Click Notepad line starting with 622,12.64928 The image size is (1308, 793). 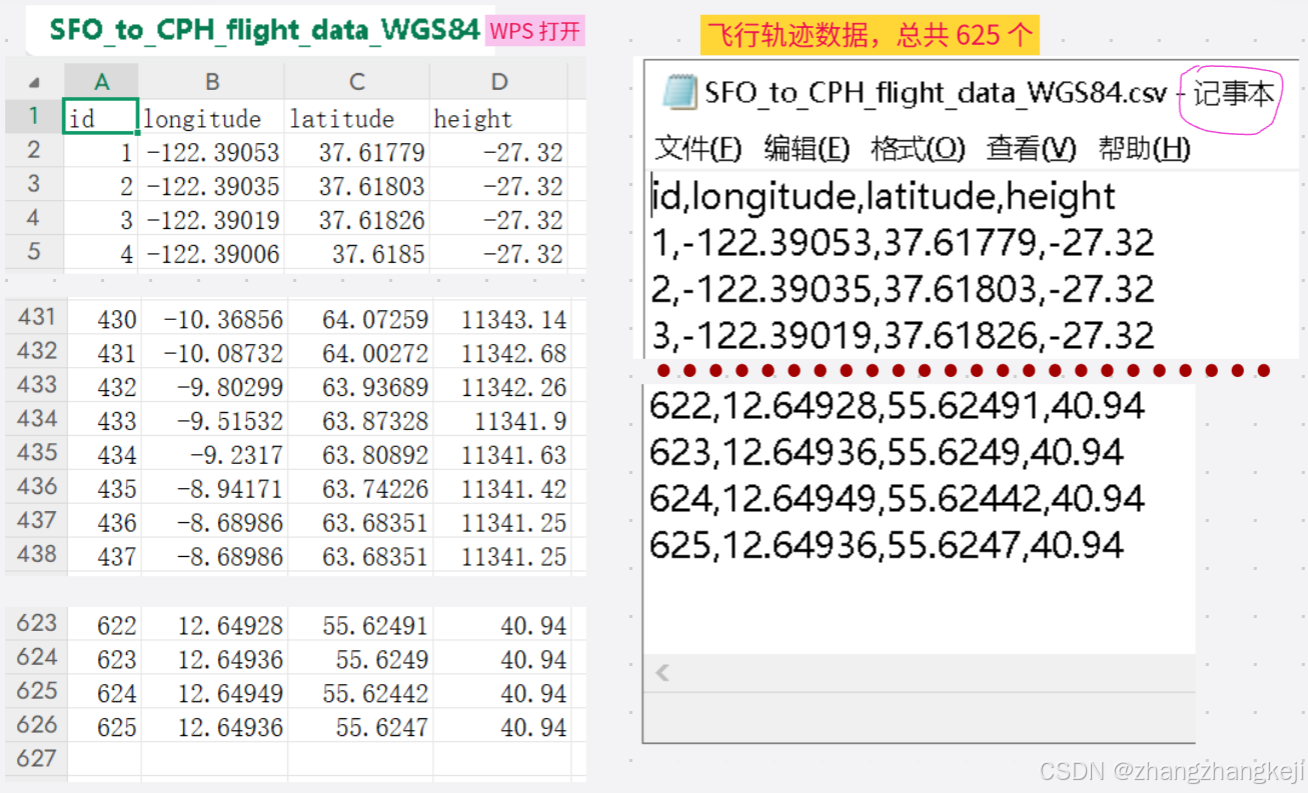897,406
